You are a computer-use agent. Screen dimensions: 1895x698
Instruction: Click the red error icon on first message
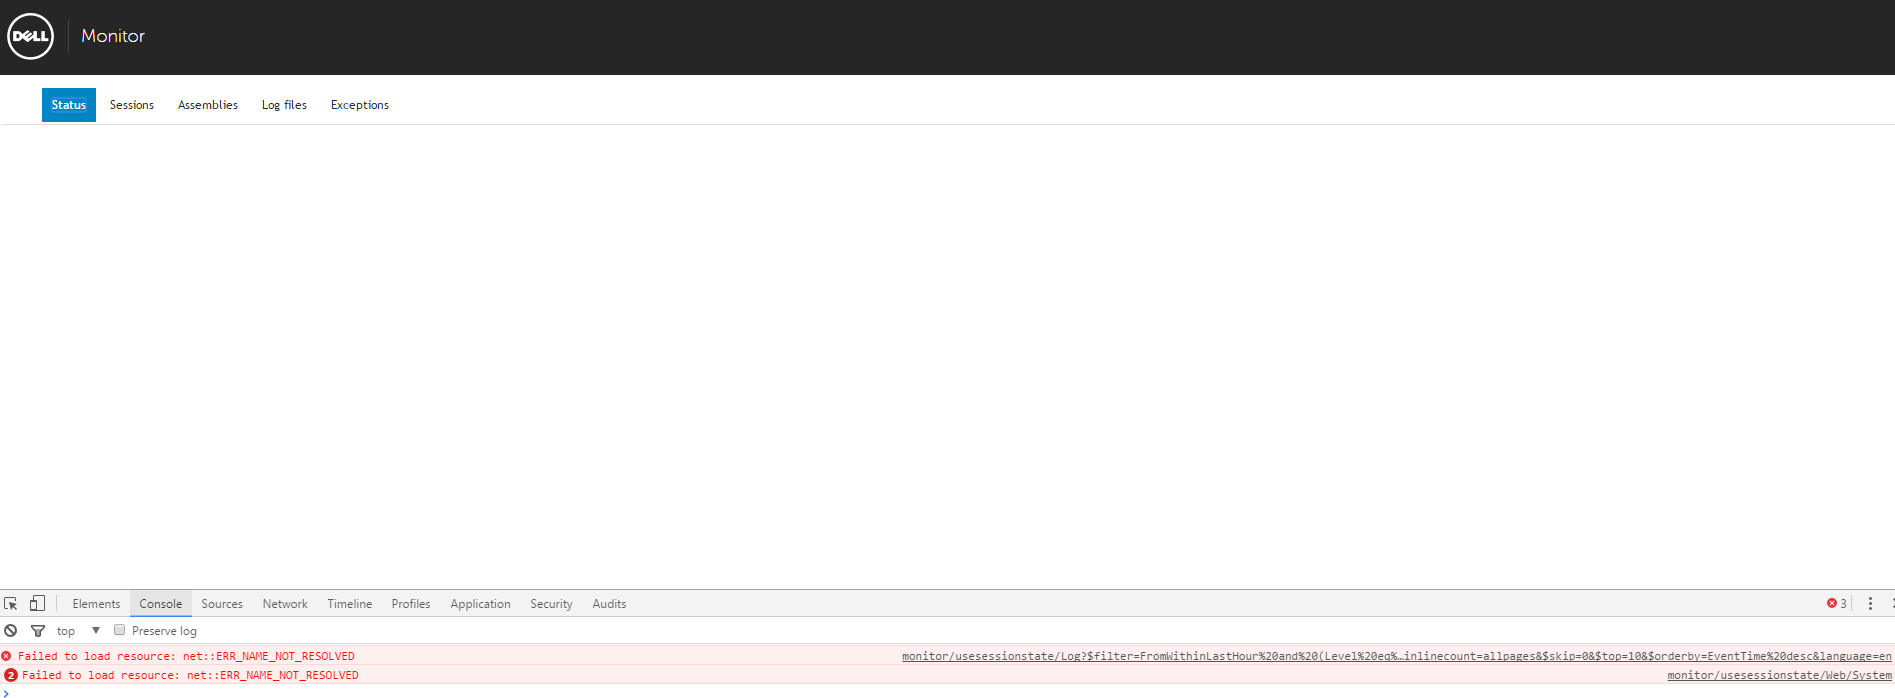click(7, 657)
